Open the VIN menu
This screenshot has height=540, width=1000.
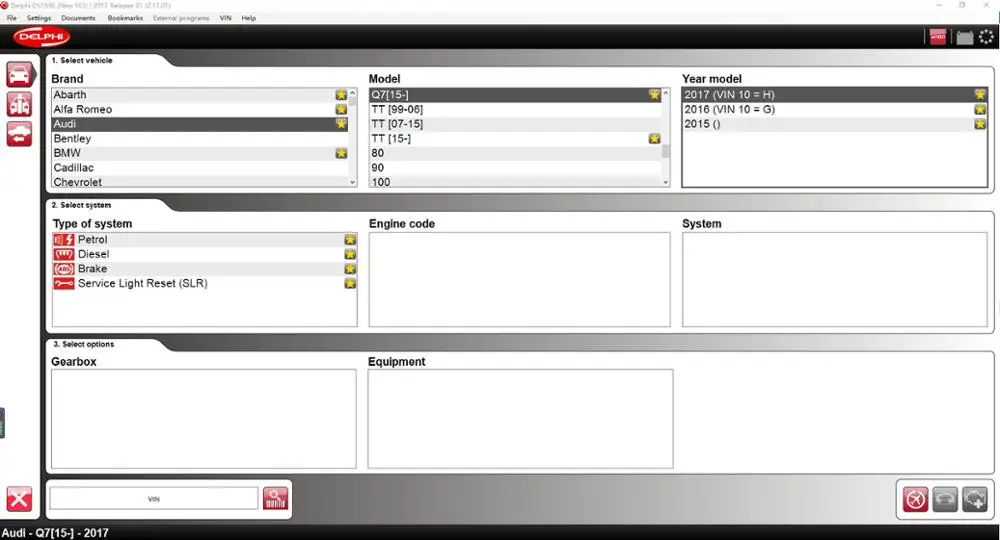click(x=225, y=18)
